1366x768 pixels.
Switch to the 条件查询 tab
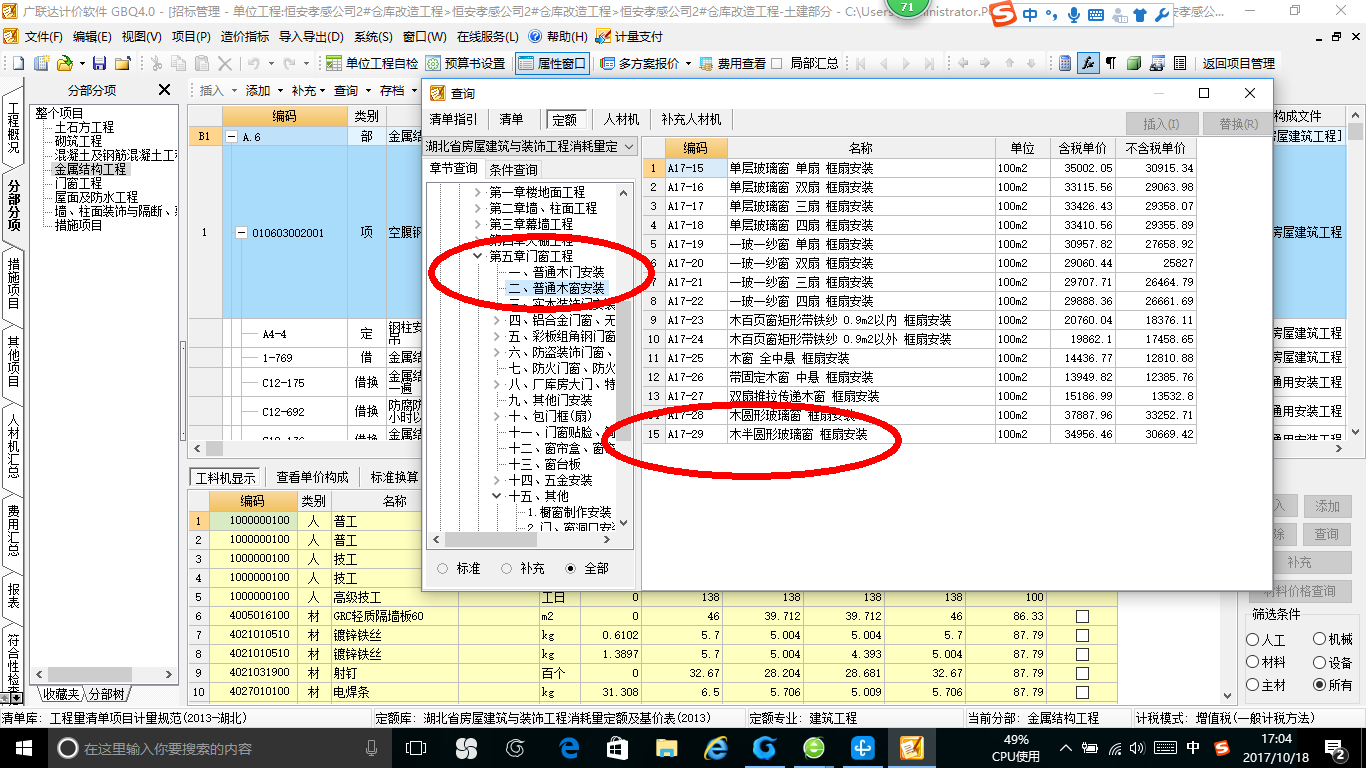tap(513, 169)
